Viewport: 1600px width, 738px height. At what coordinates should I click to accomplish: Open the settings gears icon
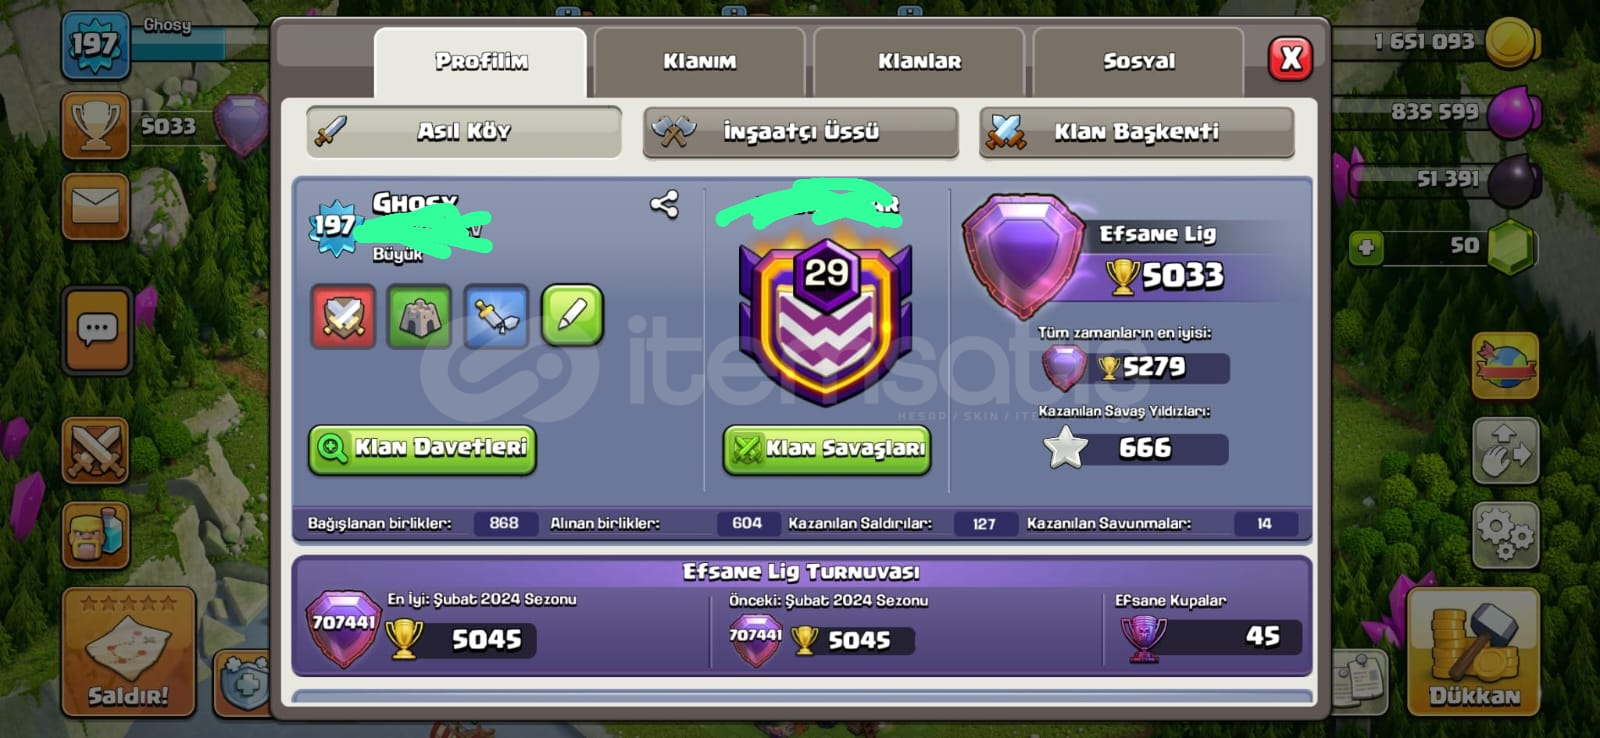1505,535
